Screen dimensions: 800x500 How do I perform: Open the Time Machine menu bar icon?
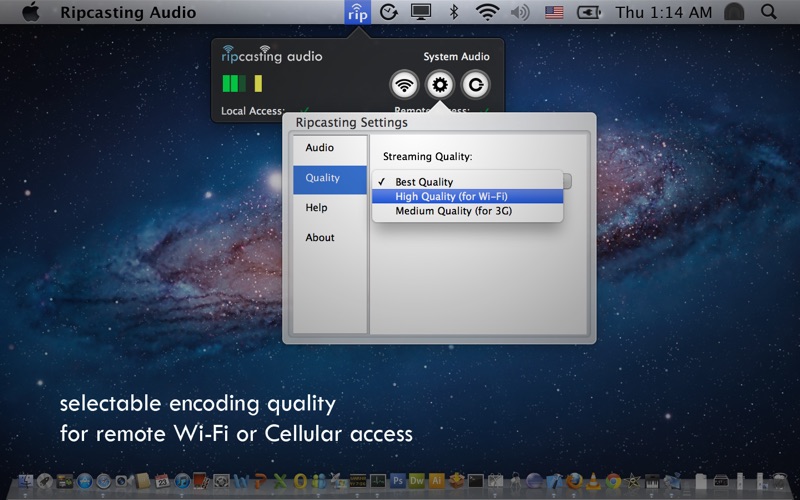(x=389, y=13)
